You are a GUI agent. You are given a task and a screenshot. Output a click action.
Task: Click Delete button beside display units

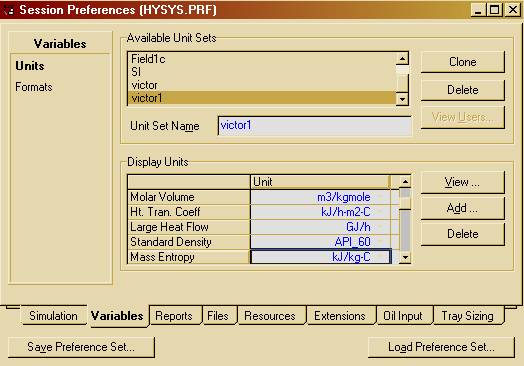point(463,234)
